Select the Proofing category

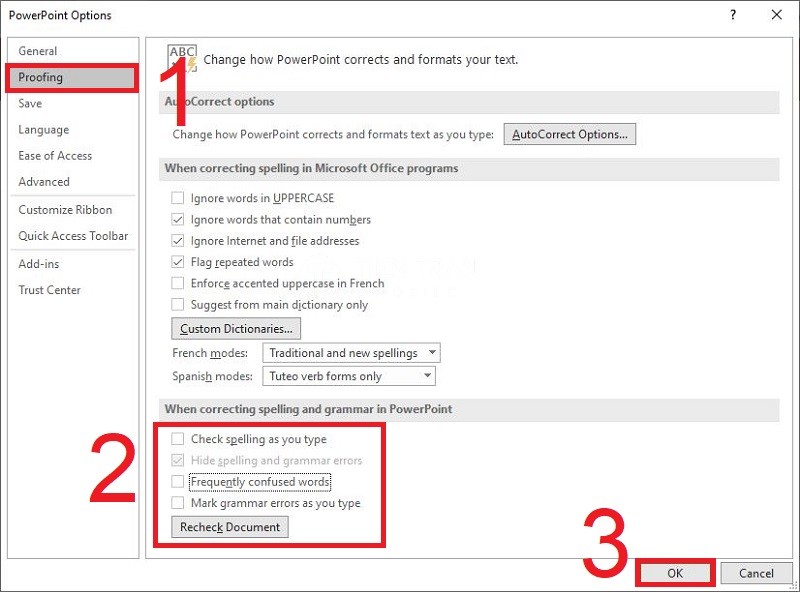point(41,78)
